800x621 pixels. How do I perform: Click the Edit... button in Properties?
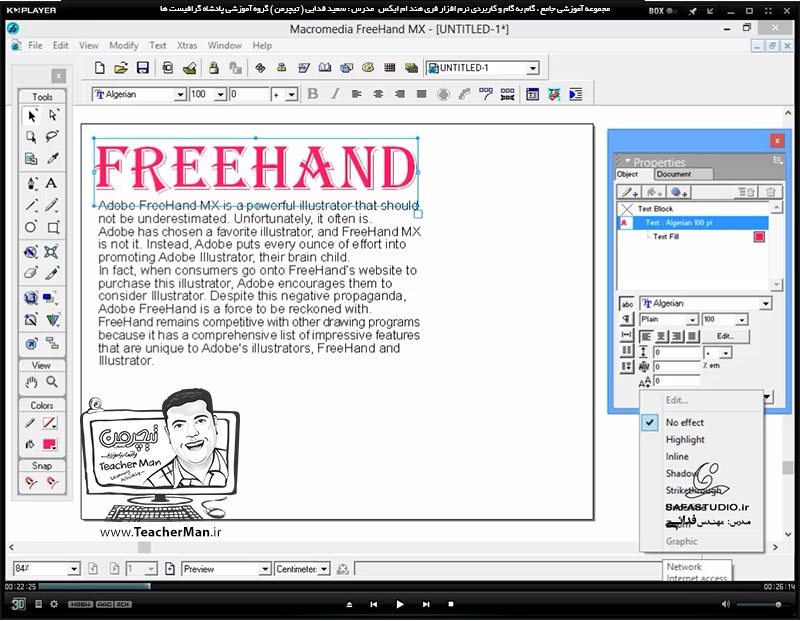[726, 336]
